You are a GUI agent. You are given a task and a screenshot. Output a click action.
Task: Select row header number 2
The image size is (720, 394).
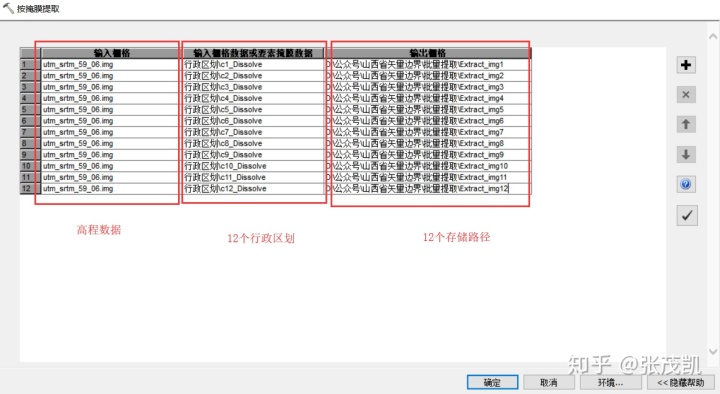click(x=30, y=75)
